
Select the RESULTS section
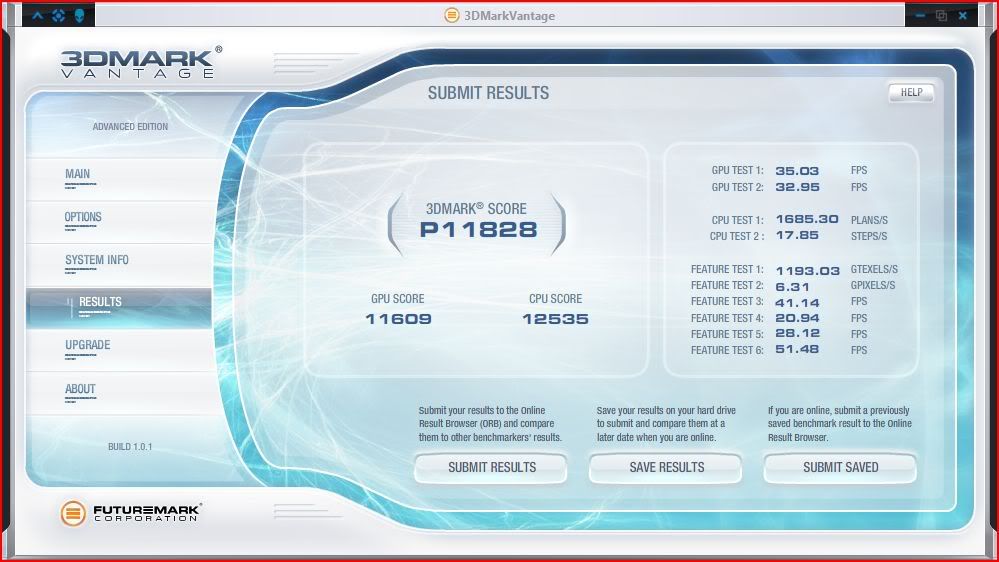coord(119,308)
